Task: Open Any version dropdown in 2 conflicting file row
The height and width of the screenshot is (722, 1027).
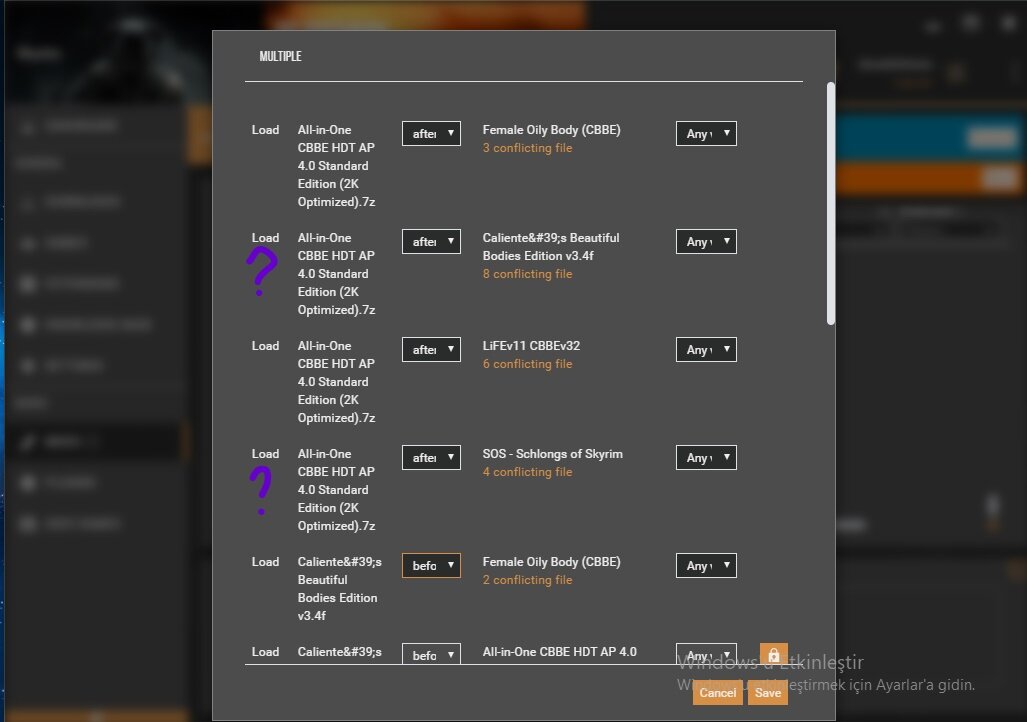Action: [706, 566]
